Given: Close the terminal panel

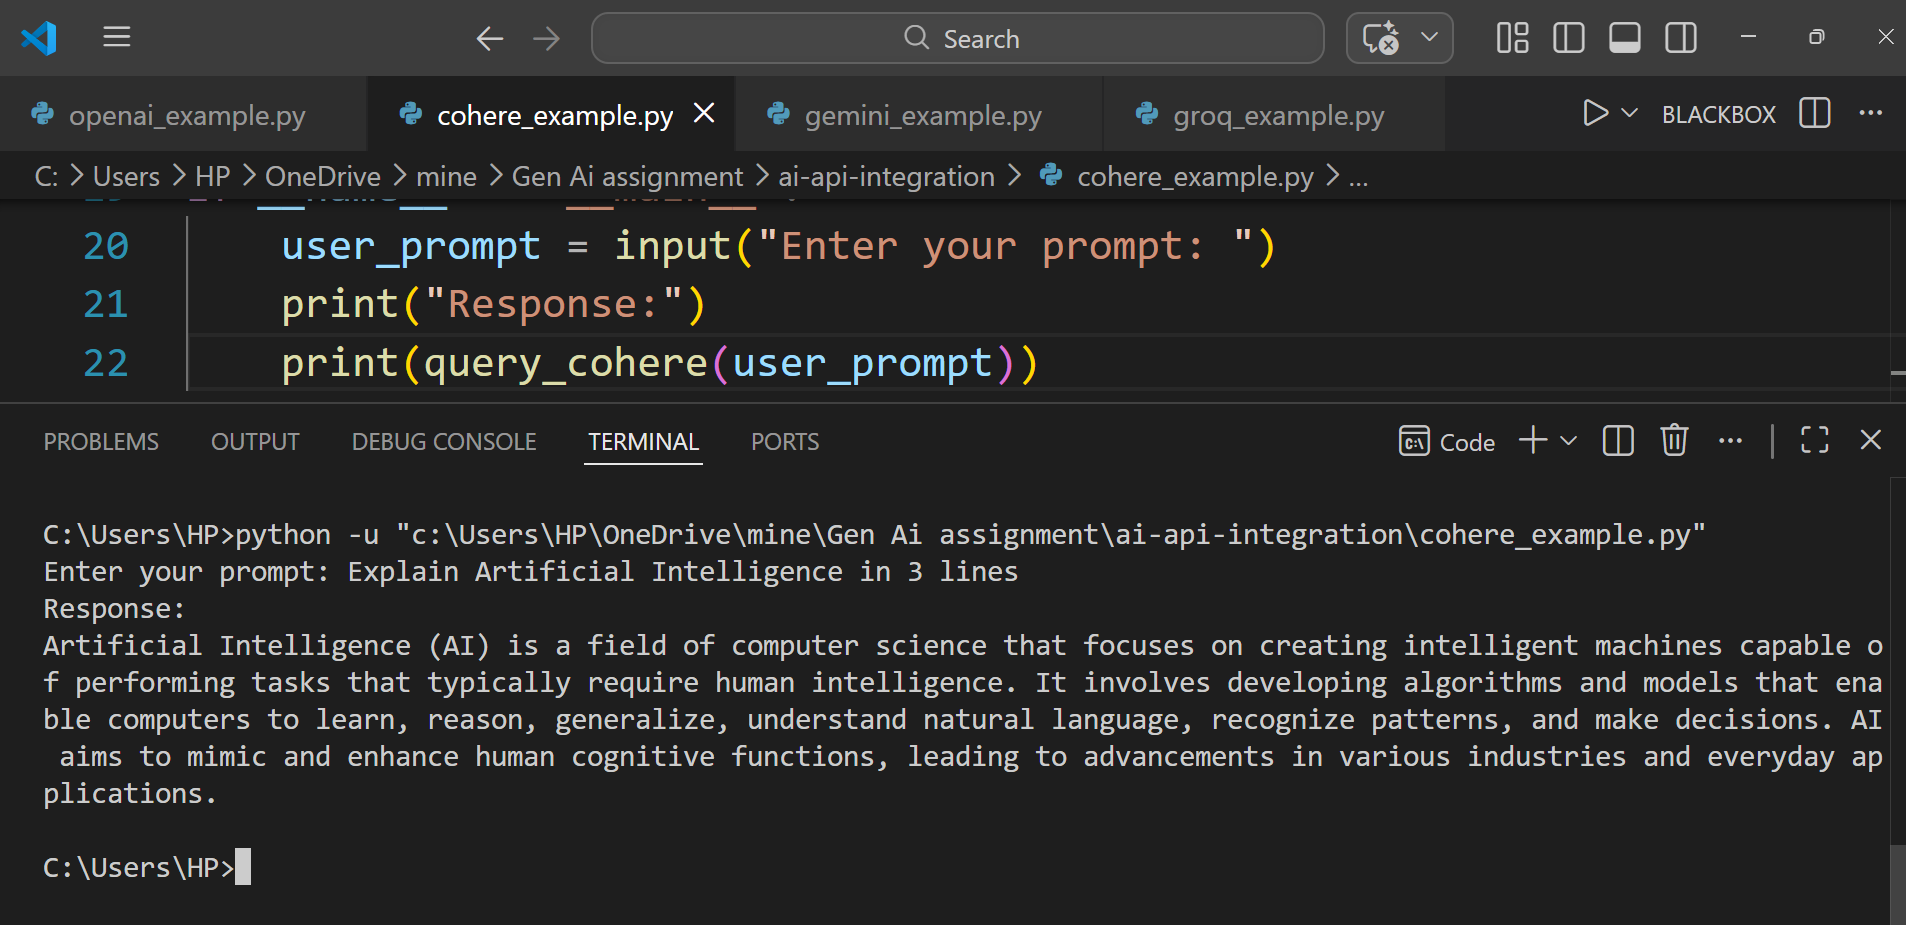Looking at the screenshot, I should [x=1870, y=440].
